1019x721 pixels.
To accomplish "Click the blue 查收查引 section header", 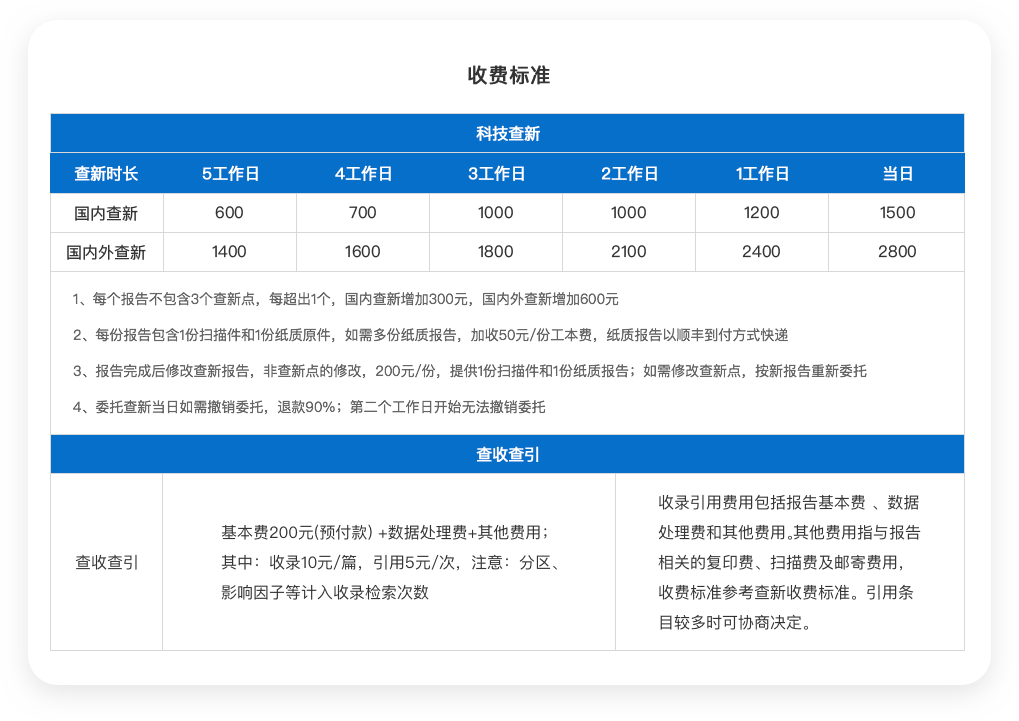I will (508, 454).
